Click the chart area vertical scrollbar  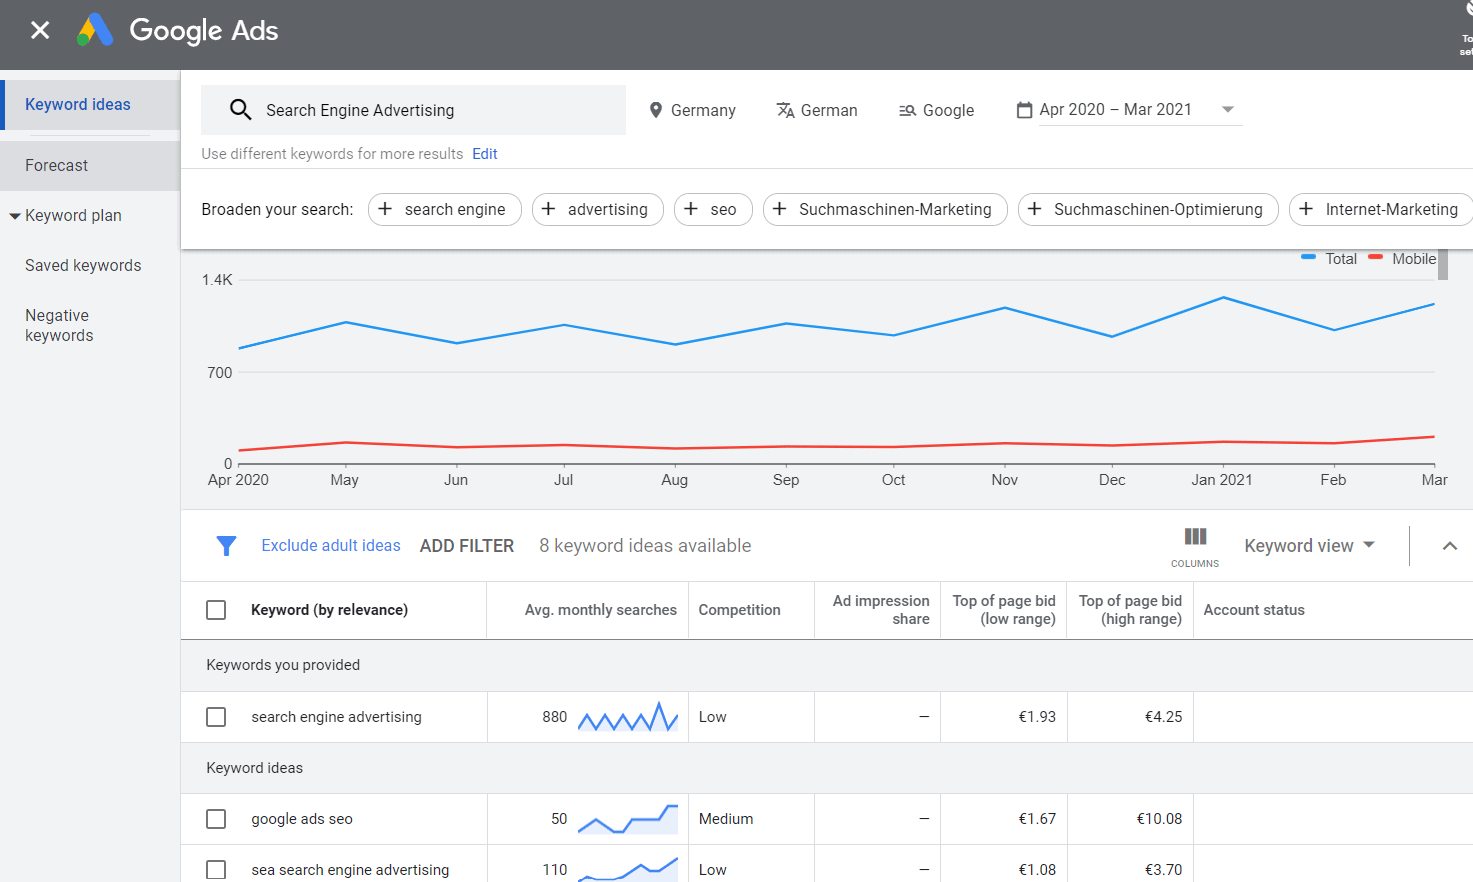point(1443,264)
